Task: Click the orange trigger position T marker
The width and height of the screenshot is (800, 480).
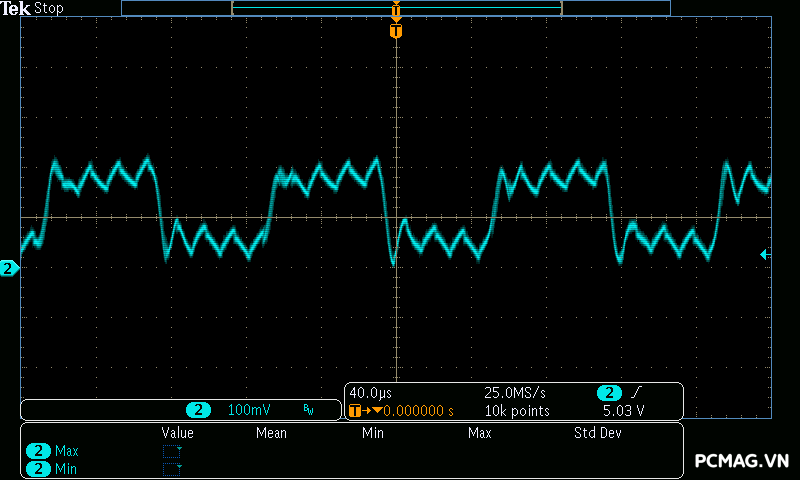Action: tap(396, 32)
